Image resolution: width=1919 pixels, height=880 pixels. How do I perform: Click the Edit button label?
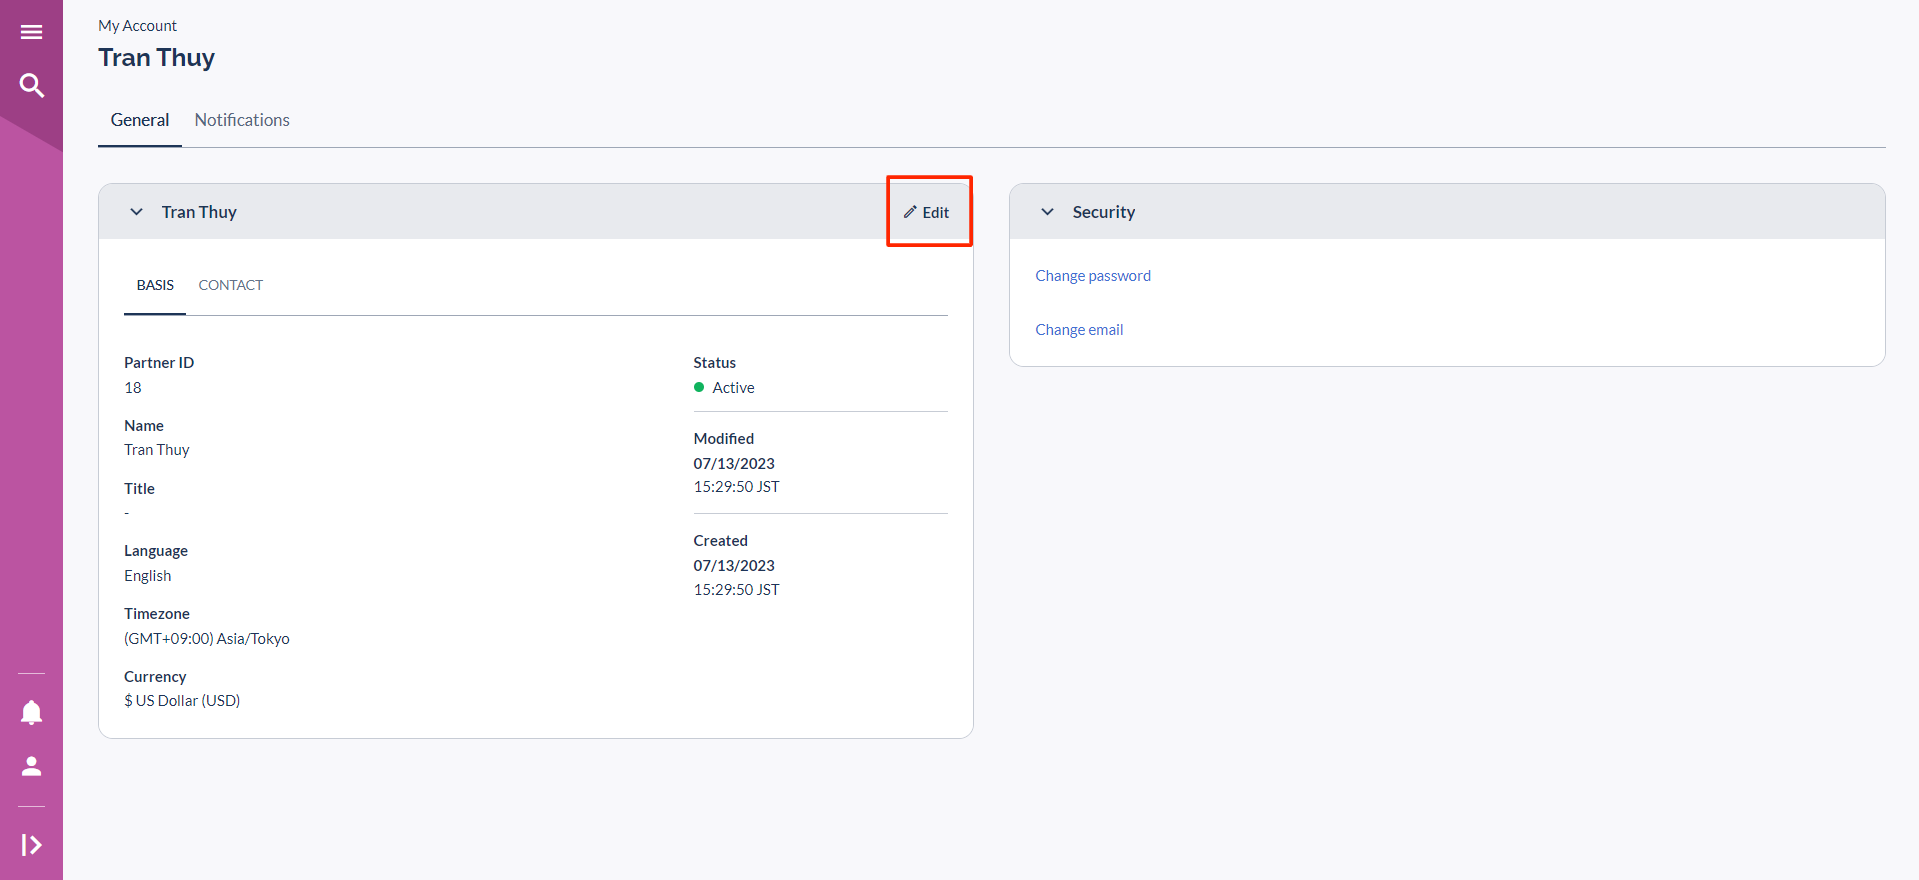point(936,213)
